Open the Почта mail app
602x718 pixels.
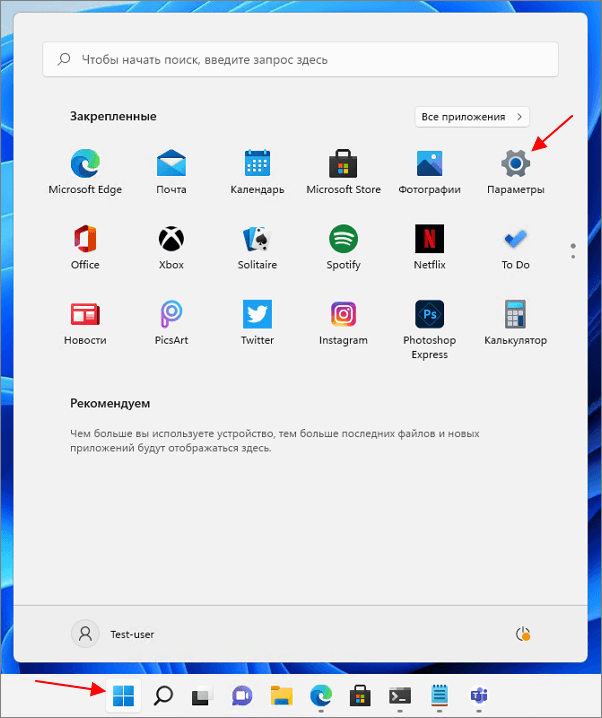pyautogui.click(x=171, y=172)
